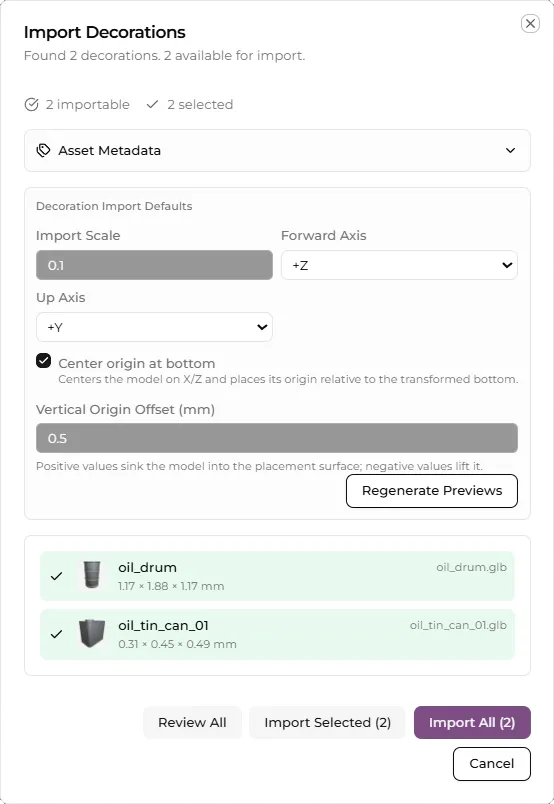This screenshot has height=804, width=554.
Task: Uncheck Center origin at bottom checkbox
Action: point(44,361)
